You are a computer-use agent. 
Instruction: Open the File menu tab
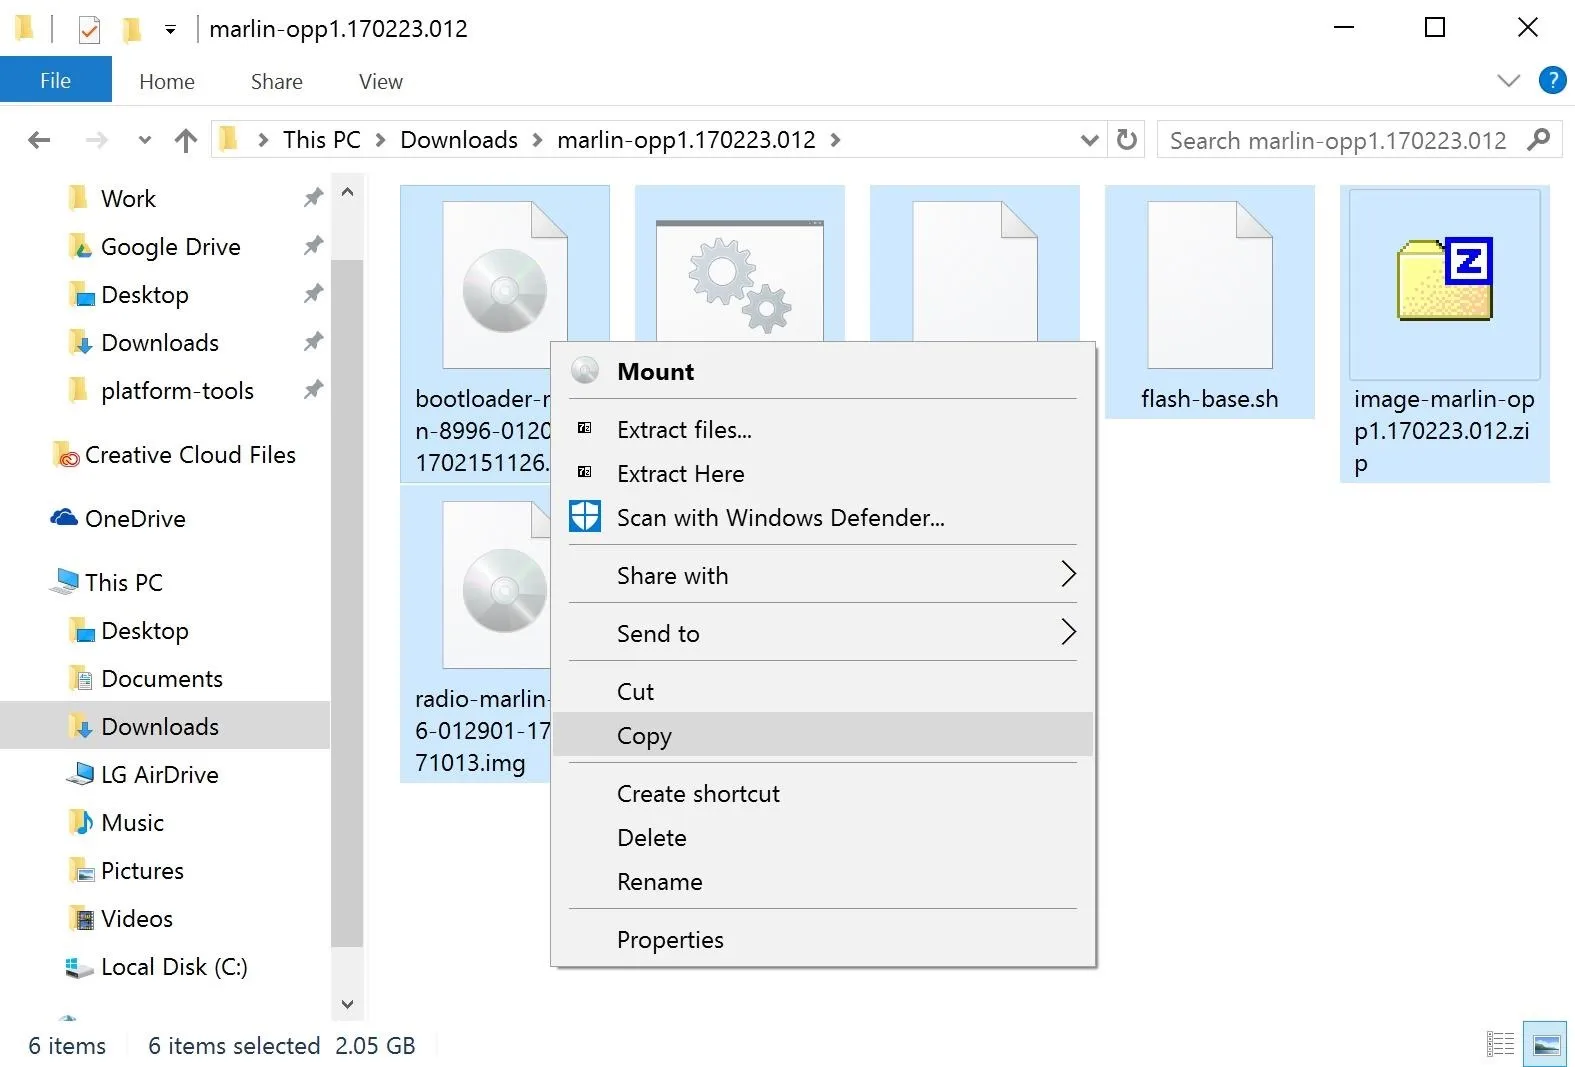(55, 80)
